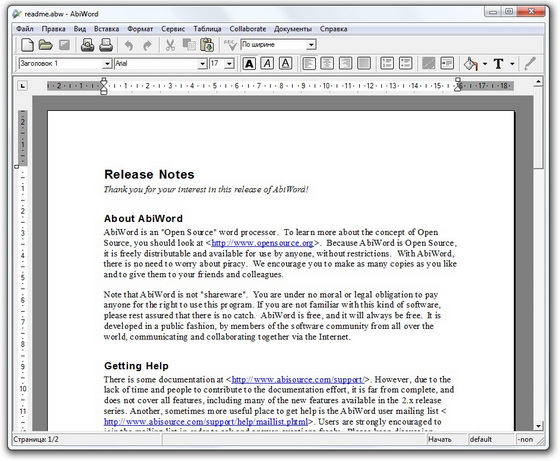Apply highlight color with paint bucket
Viewport: 560px width, 461px height.
click(x=471, y=64)
